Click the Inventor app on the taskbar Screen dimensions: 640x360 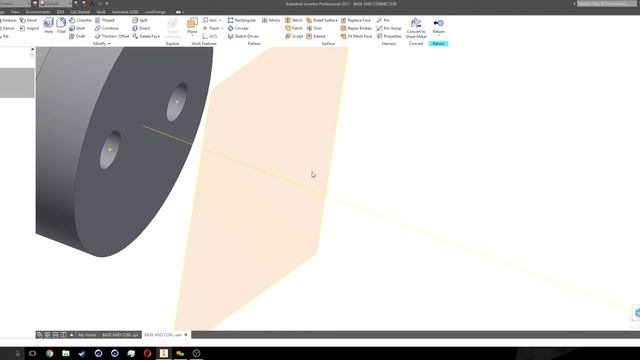(x=164, y=353)
